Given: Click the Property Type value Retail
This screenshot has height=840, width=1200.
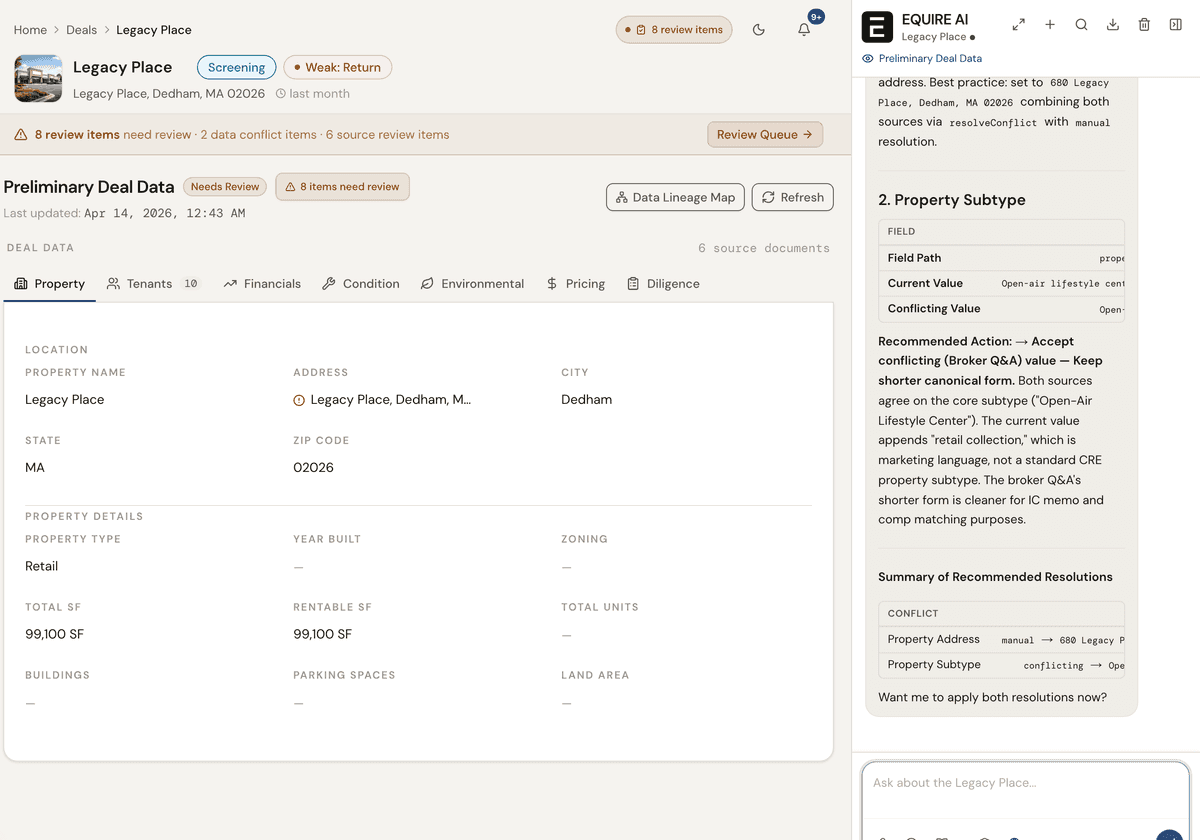Looking at the screenshot, I should point(42,567).
